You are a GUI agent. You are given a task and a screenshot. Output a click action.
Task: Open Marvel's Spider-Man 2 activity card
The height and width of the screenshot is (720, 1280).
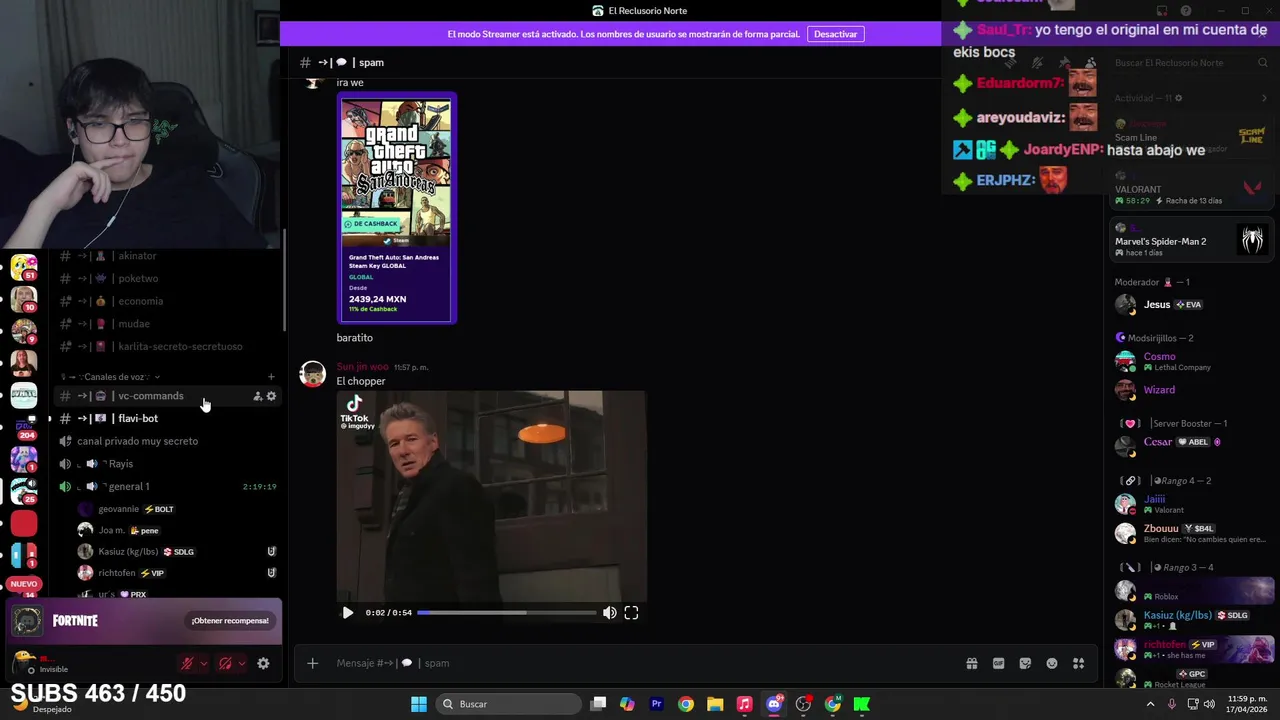[1192, 241]
